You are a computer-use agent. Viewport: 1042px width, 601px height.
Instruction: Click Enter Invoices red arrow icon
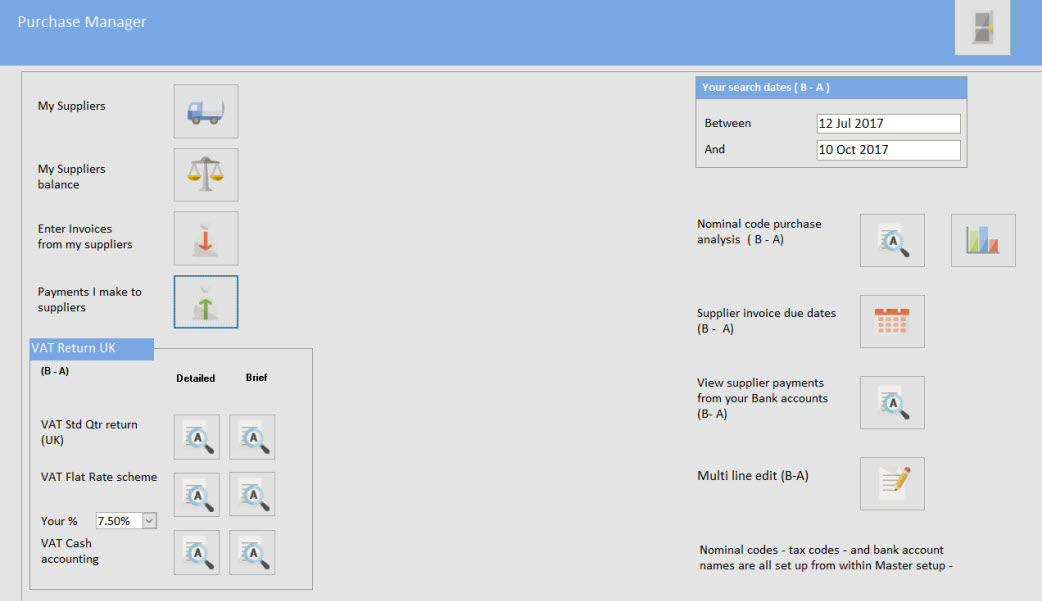206,238
